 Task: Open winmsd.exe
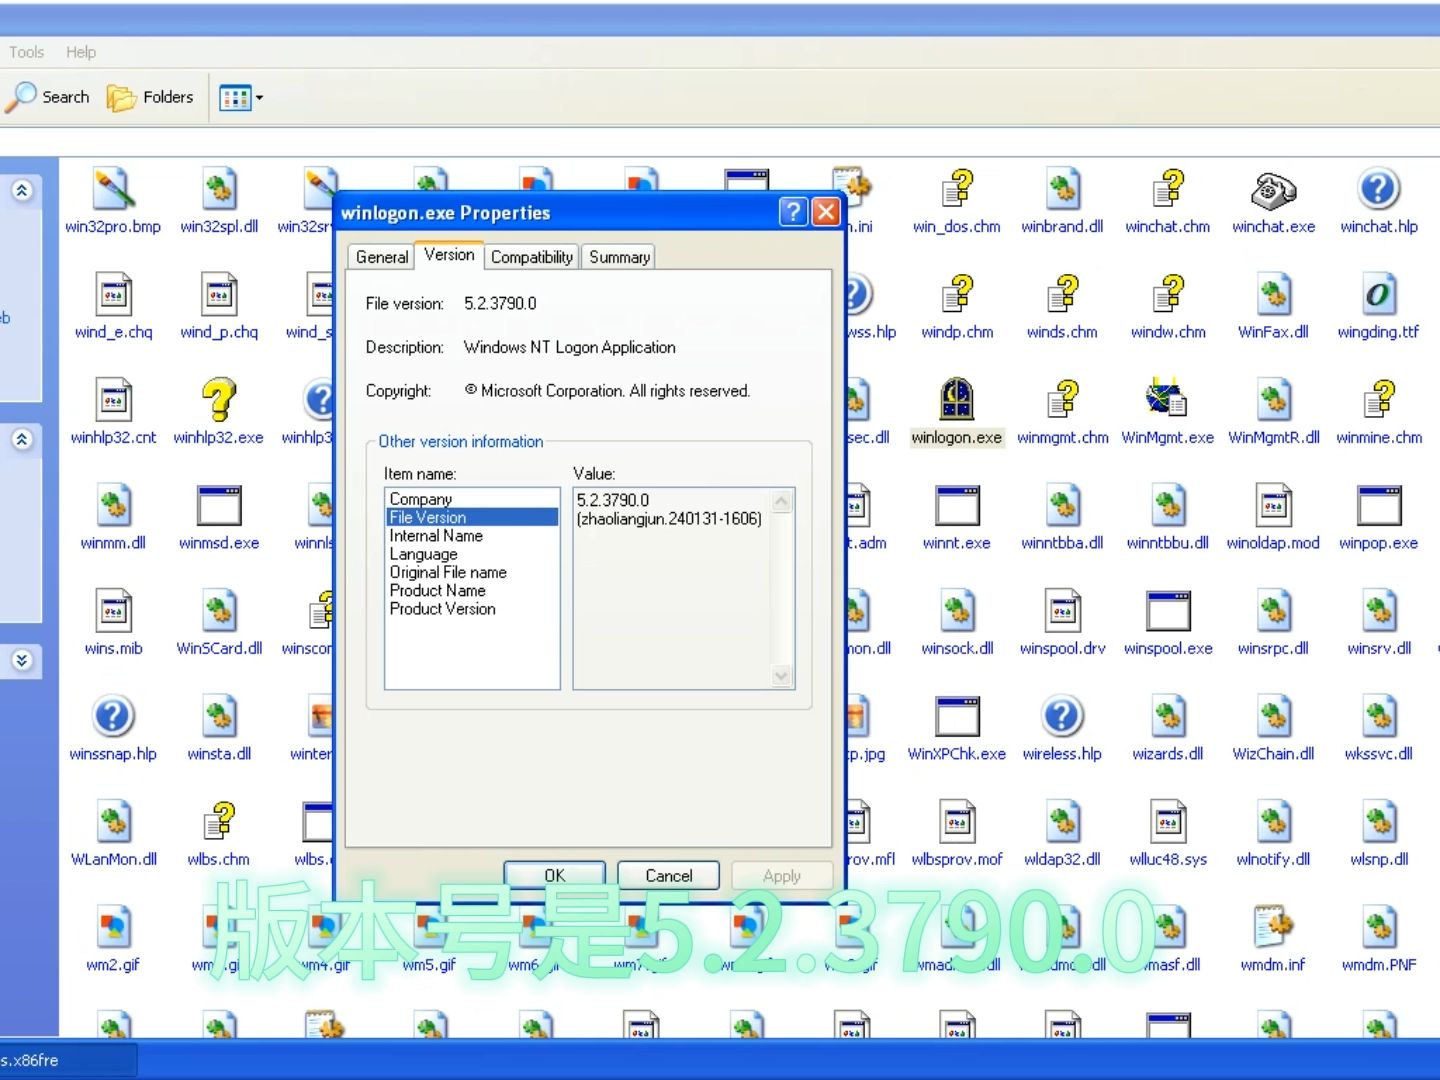(x=219, y=505)
